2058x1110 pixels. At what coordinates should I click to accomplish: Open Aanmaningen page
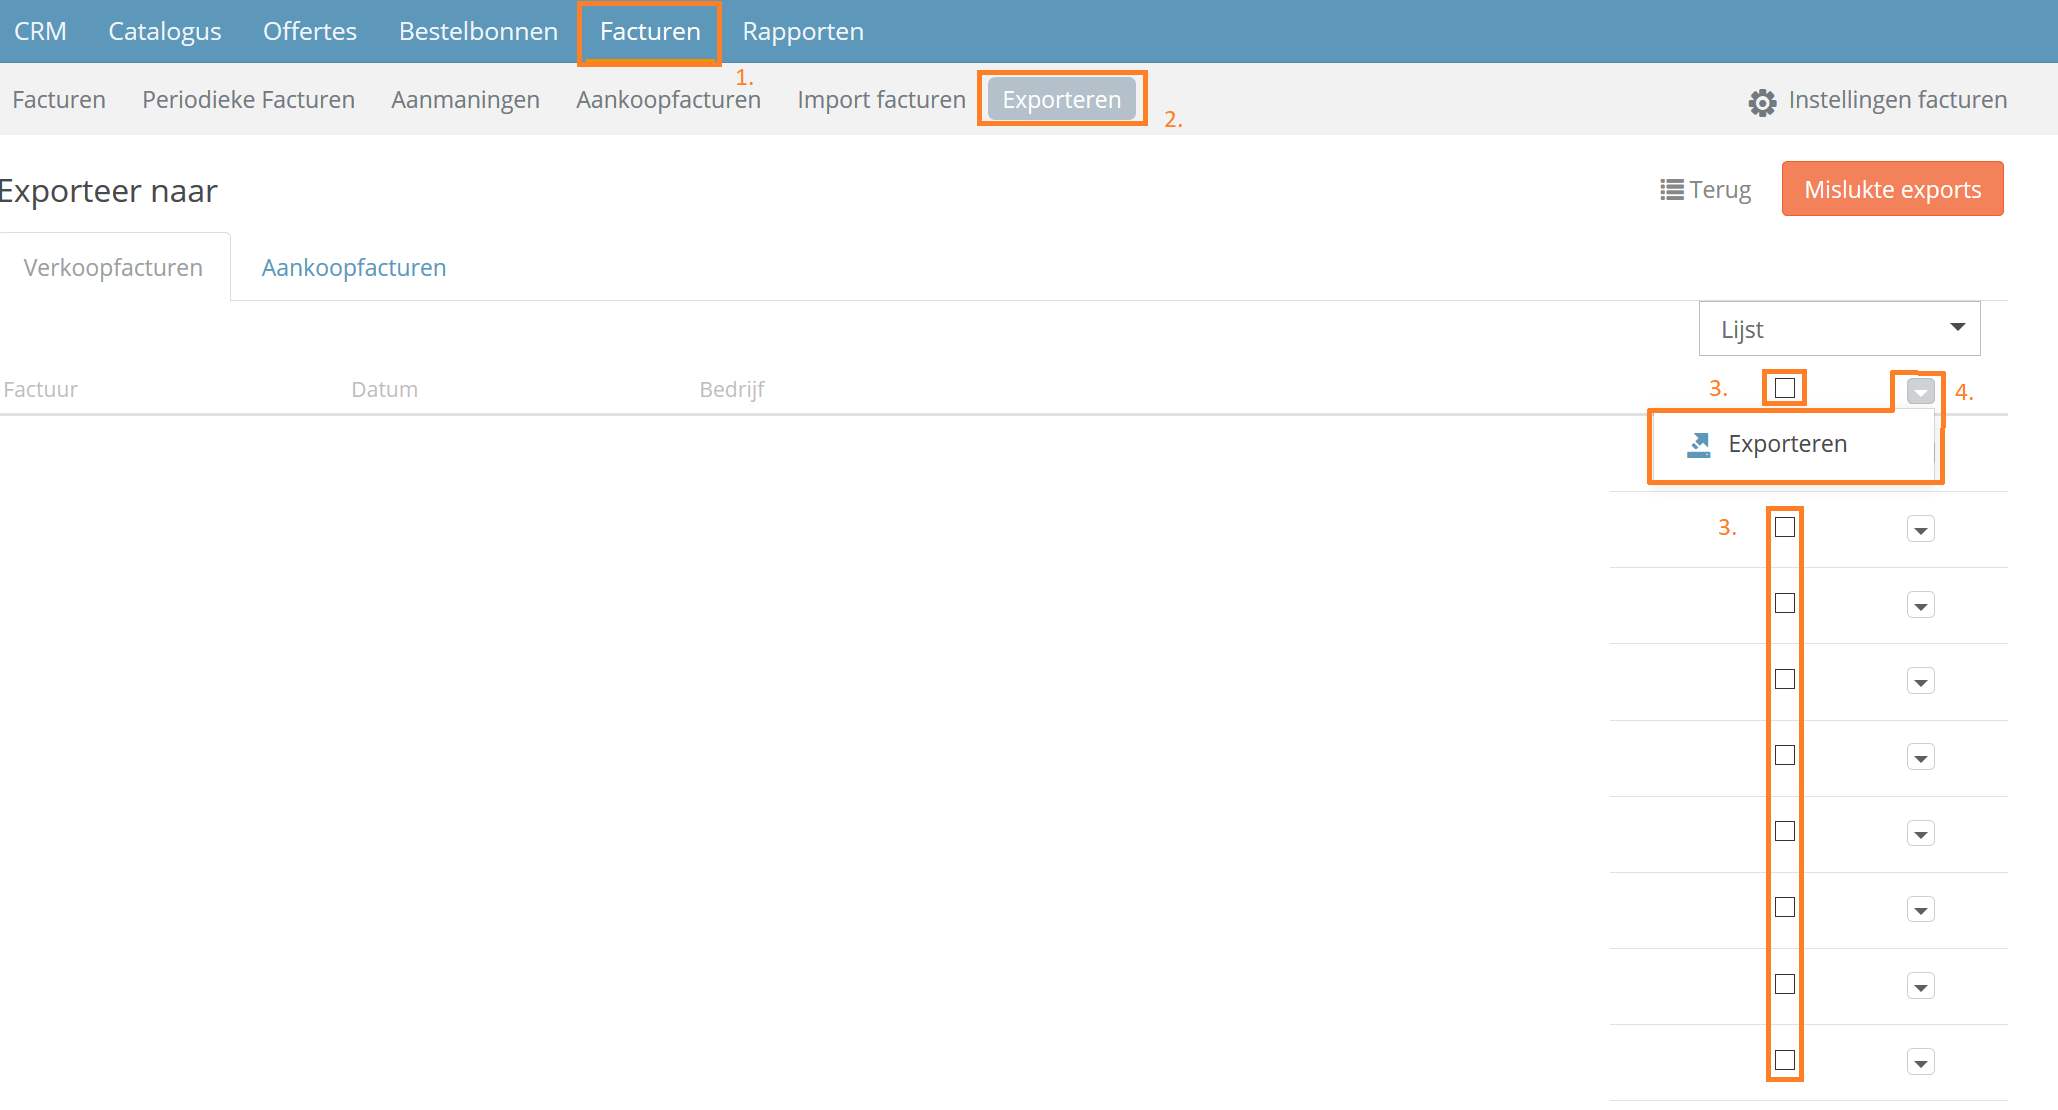point(465,100)
